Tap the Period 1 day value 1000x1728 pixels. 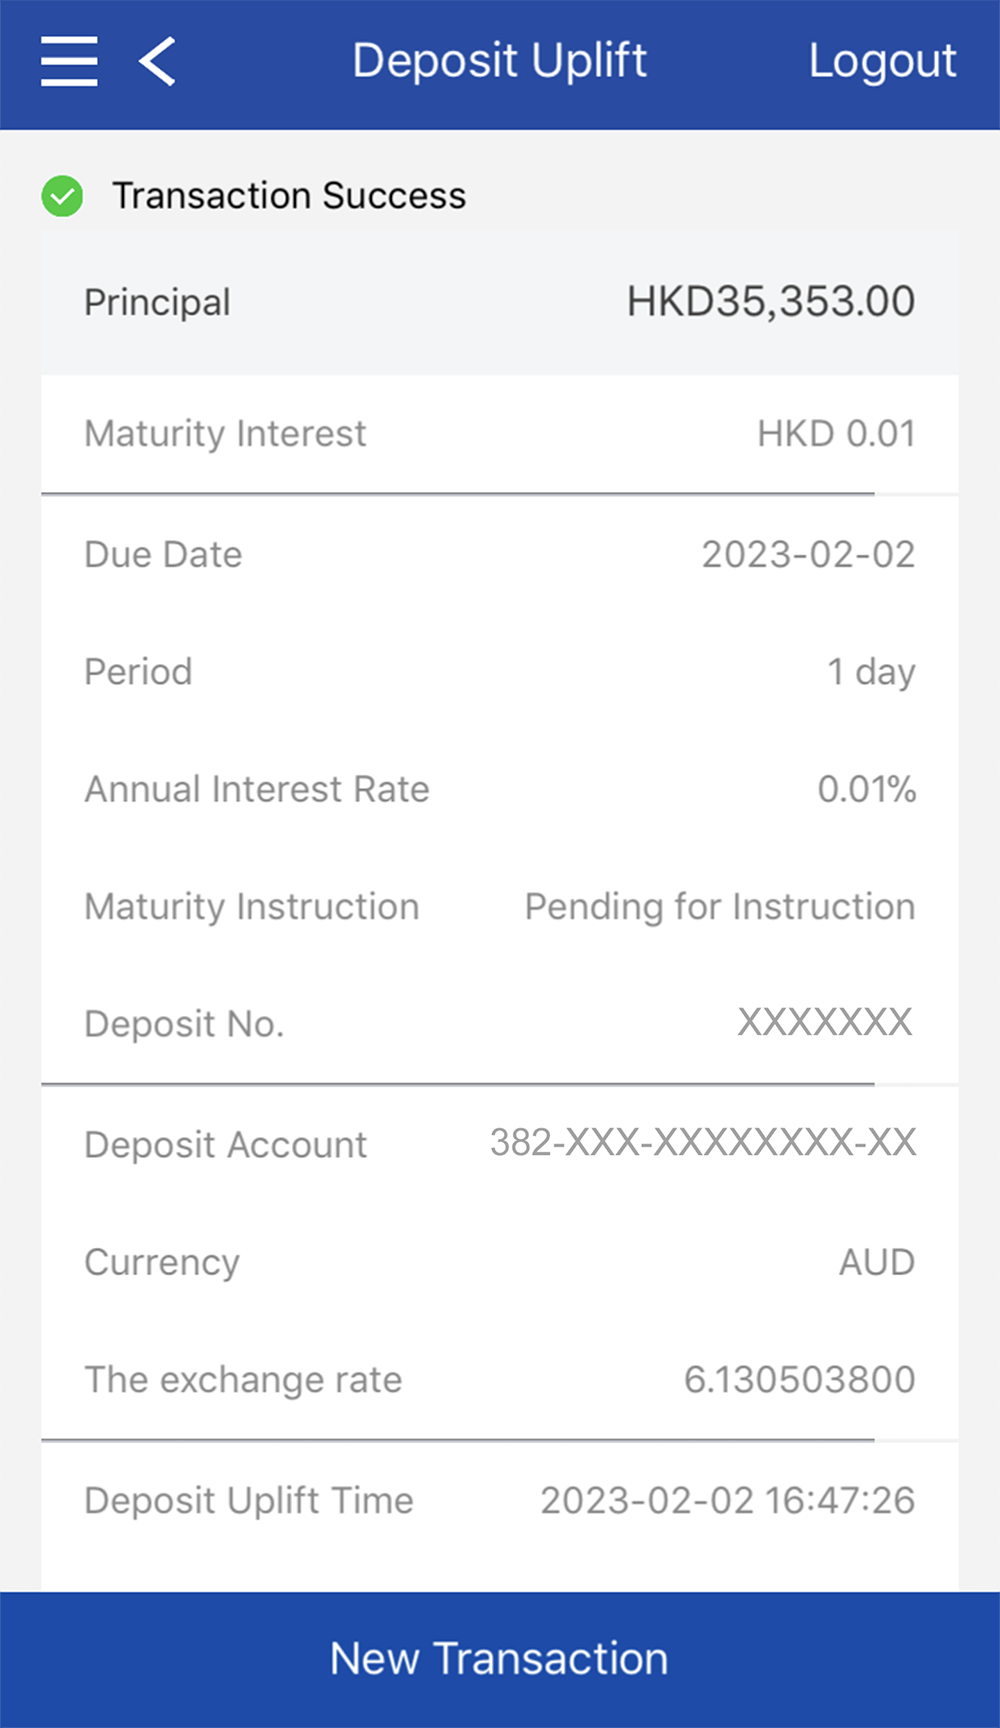pos(870,672)
